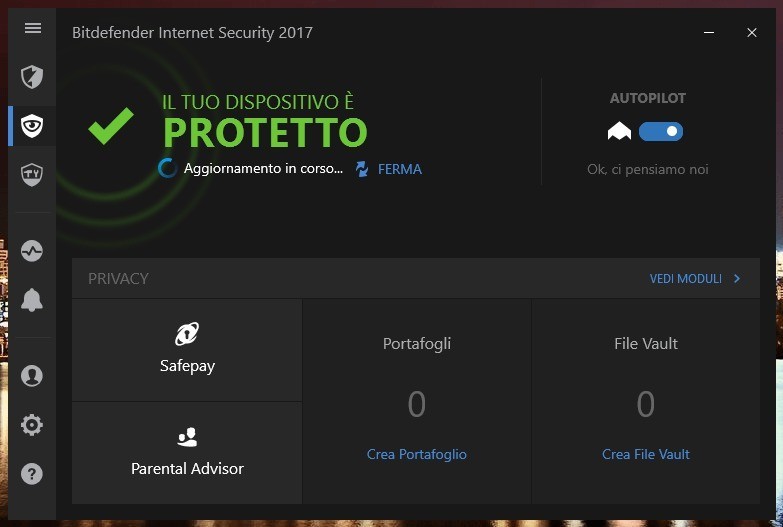This screenshot has width=783, height=527.
Task: Open the Help question mark icon
Action: click(32, 474)
